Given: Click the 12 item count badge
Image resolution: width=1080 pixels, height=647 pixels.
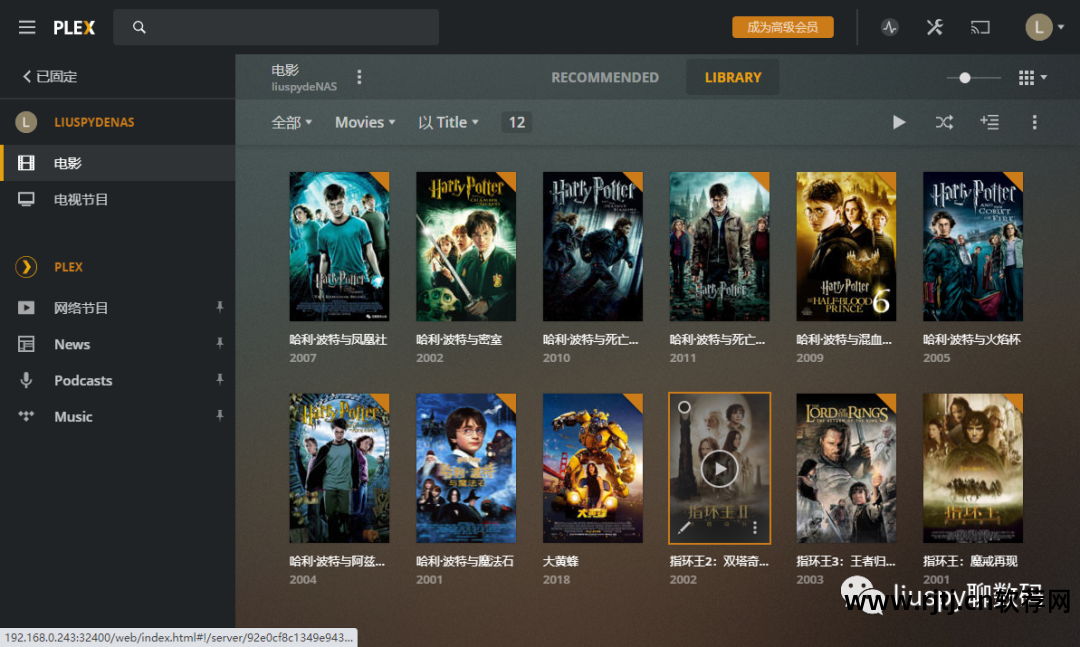Looking at the screenshot, I should [517, 123].
